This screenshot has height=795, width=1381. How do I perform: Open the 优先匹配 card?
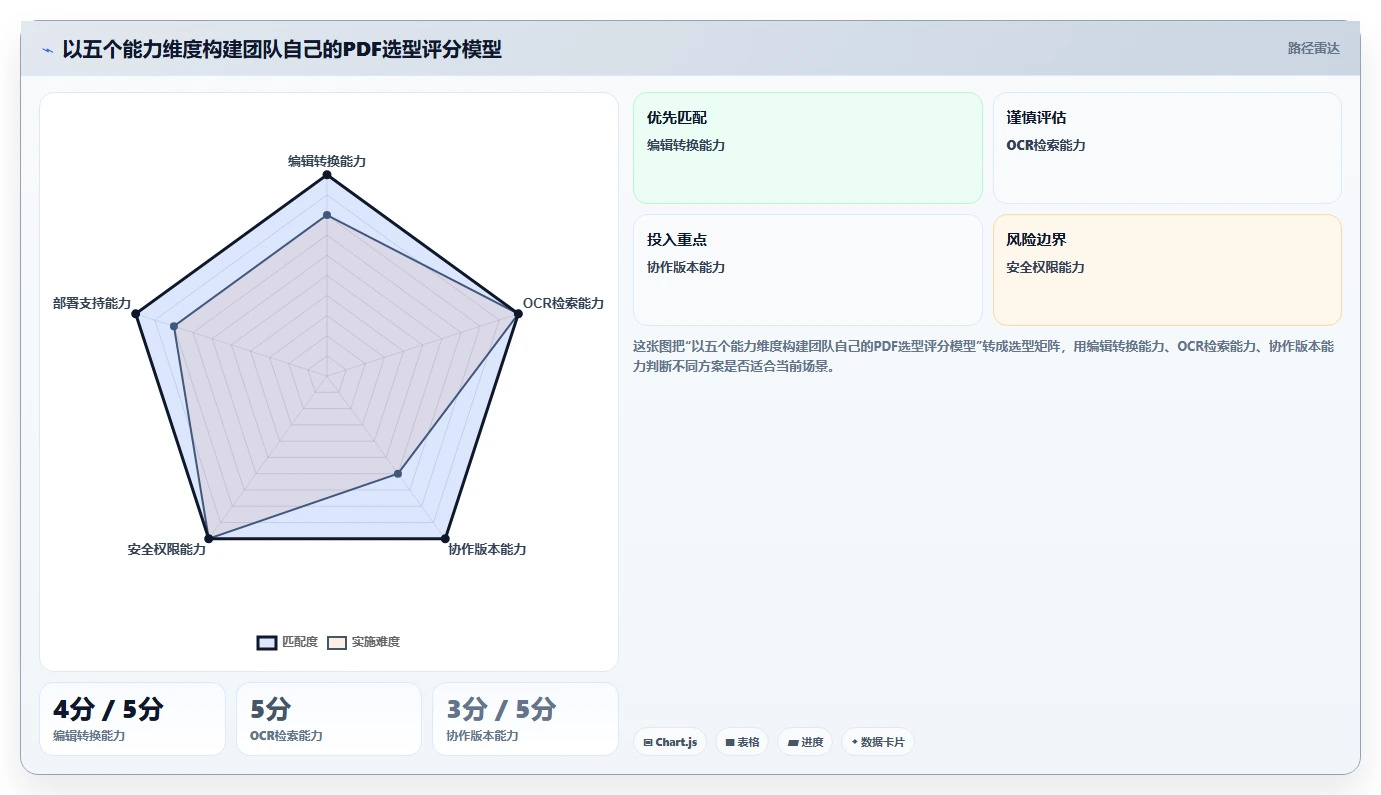tap(808, 148)
